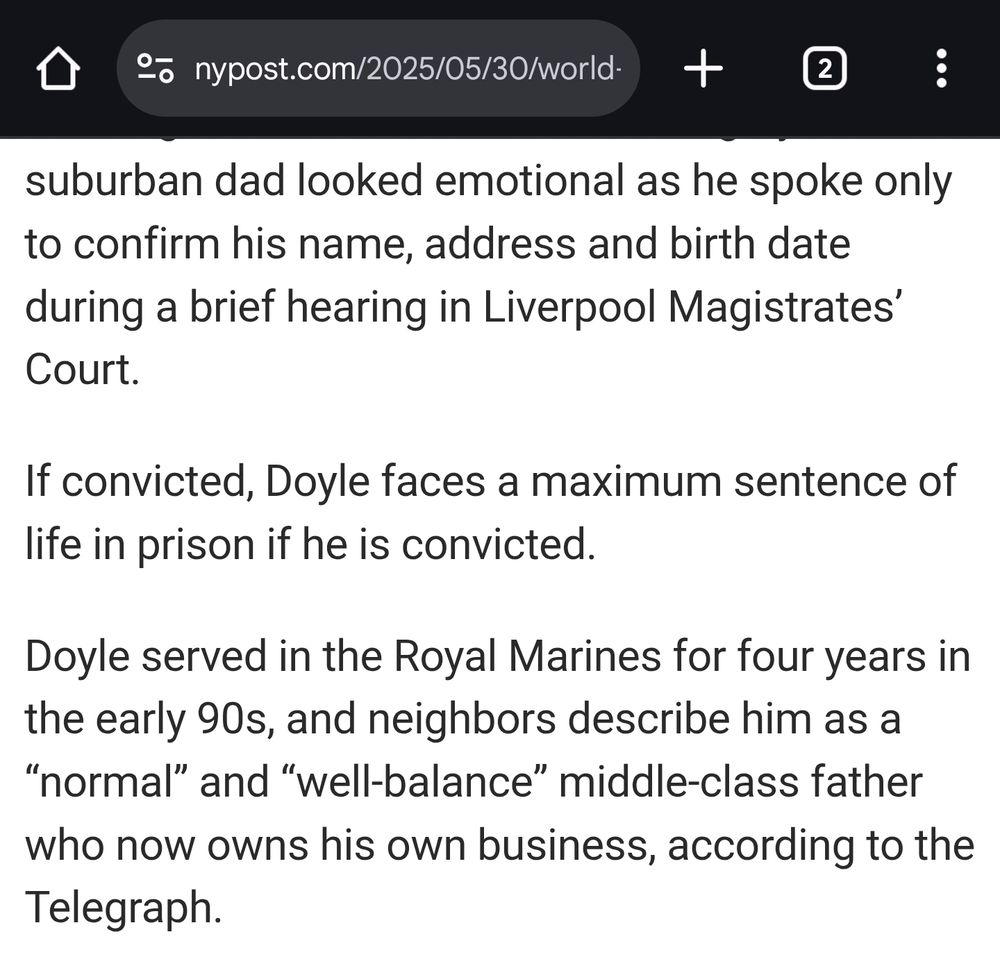1000x964 pixels.
Task: Open the three-dot browser overflow menu
Action: pos(938,68)
